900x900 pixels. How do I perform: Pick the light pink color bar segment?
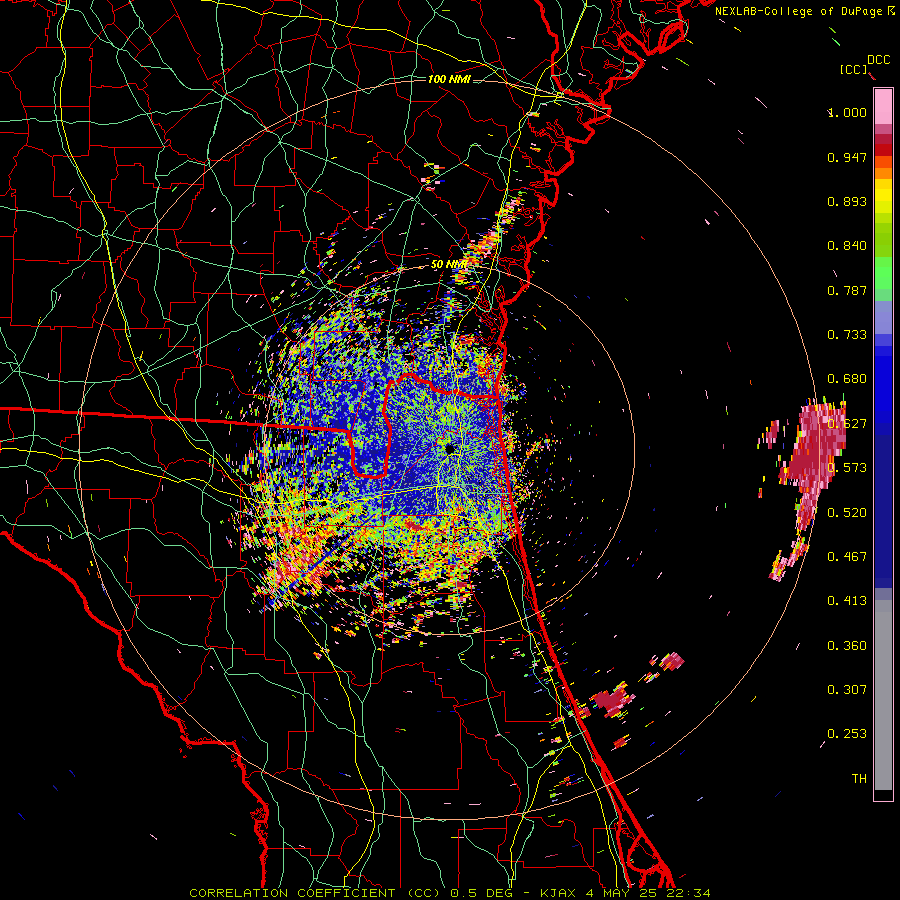click(x=883, y=107)
